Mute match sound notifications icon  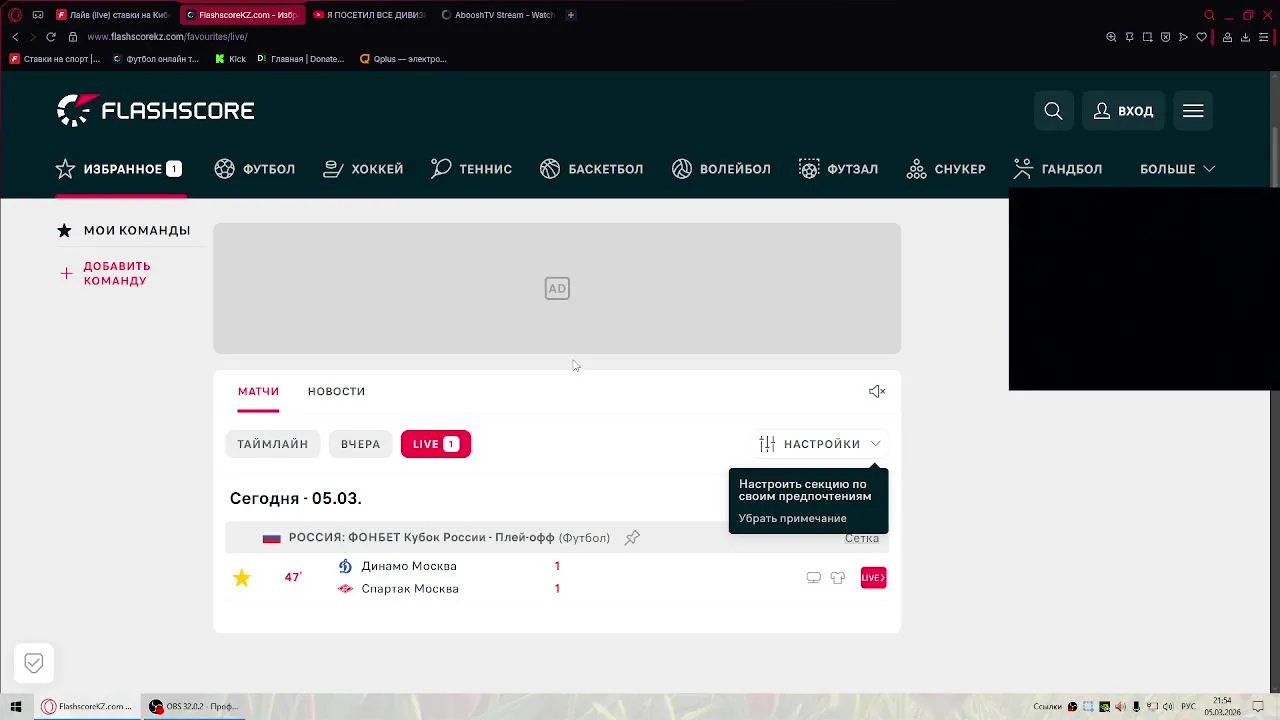click(877, 391)
